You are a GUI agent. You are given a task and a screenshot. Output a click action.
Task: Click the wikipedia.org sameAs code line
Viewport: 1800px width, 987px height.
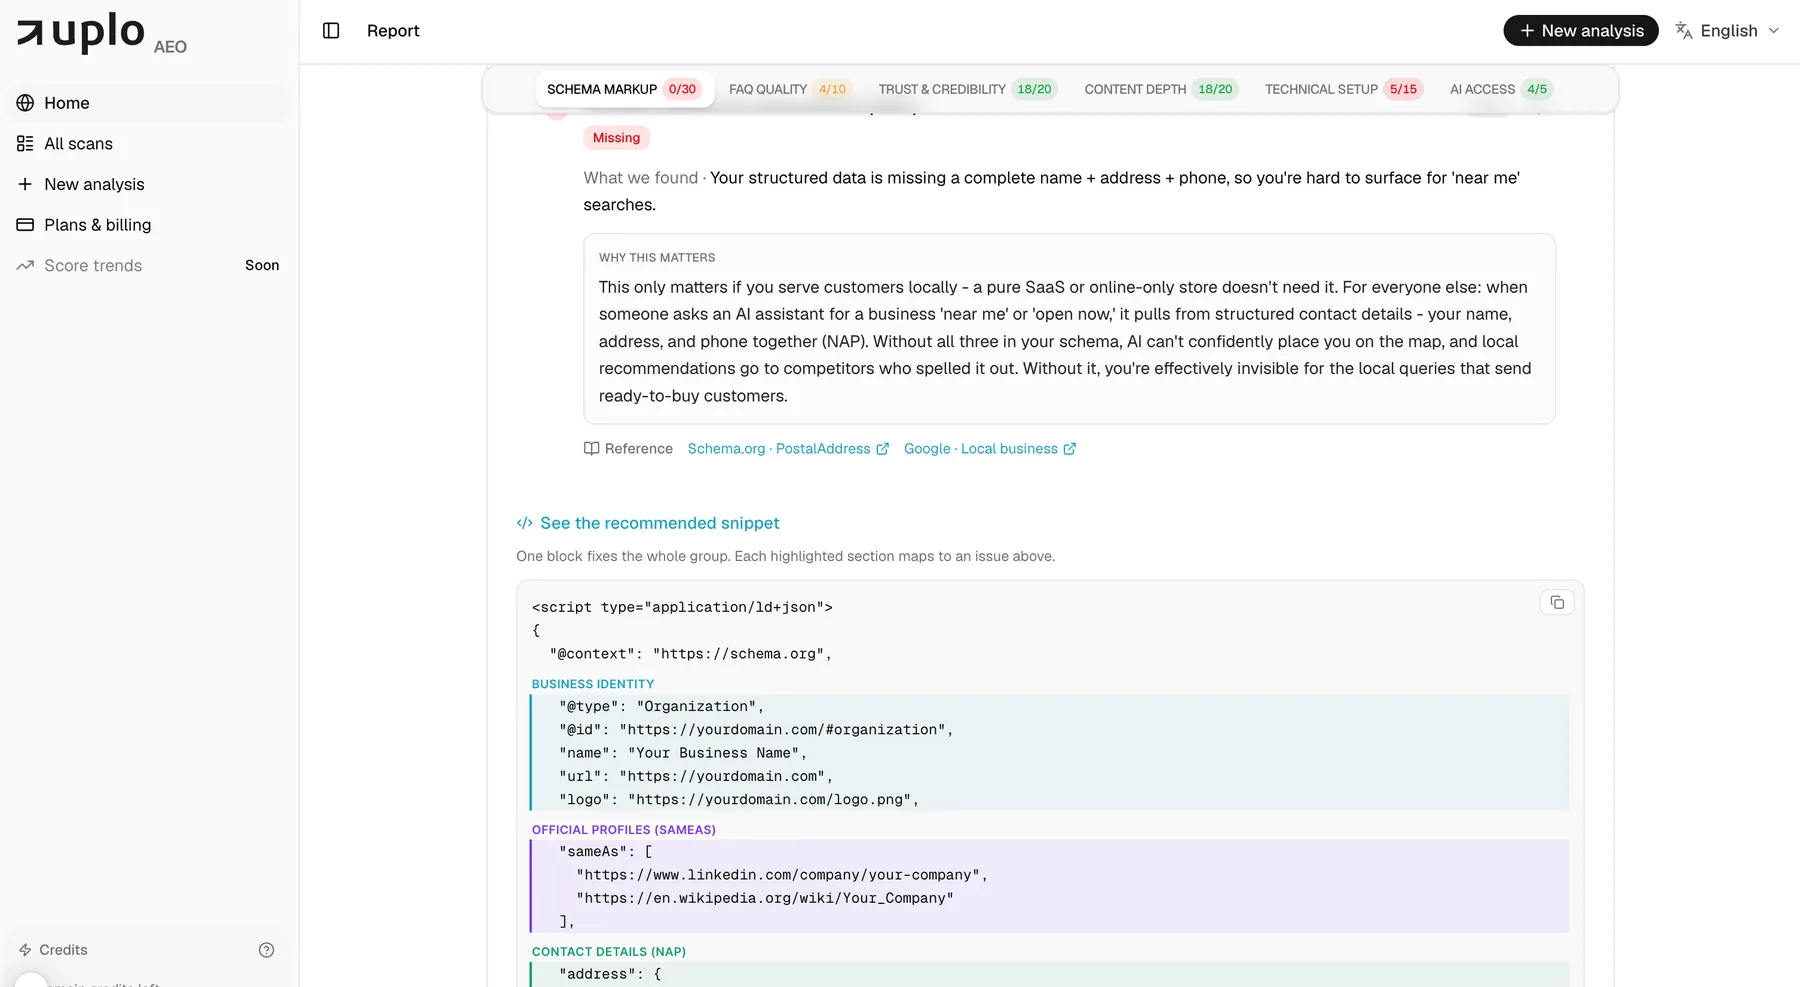(x=765, y=898)
